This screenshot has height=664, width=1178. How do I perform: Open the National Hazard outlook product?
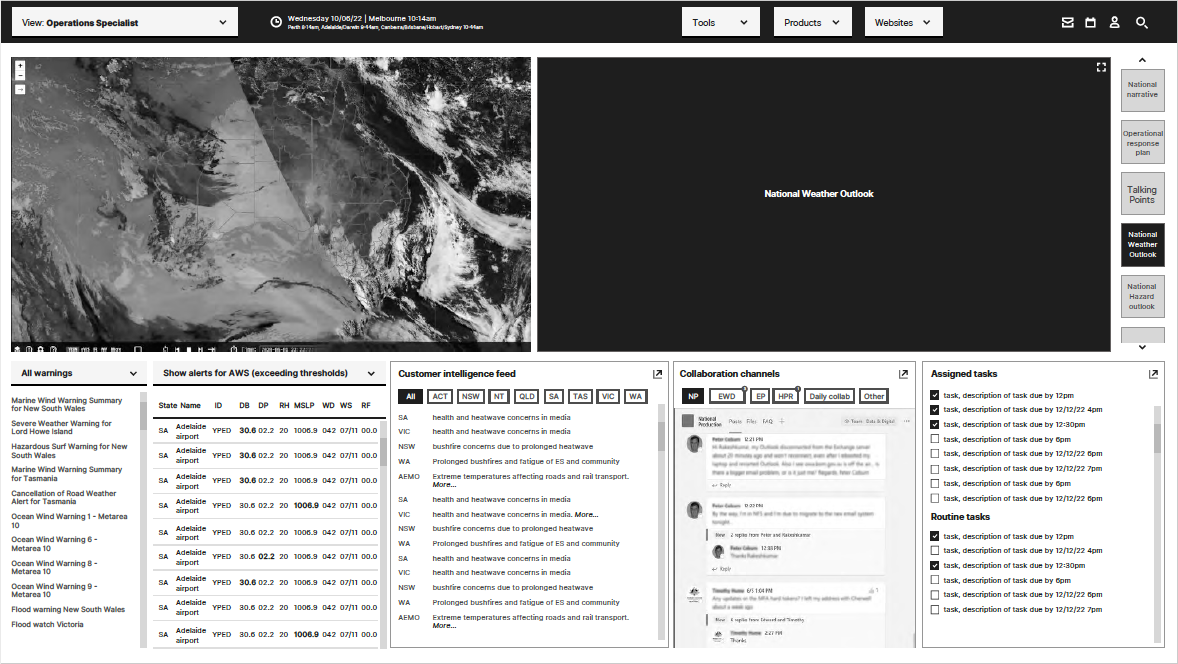[x=1142, y=297]
